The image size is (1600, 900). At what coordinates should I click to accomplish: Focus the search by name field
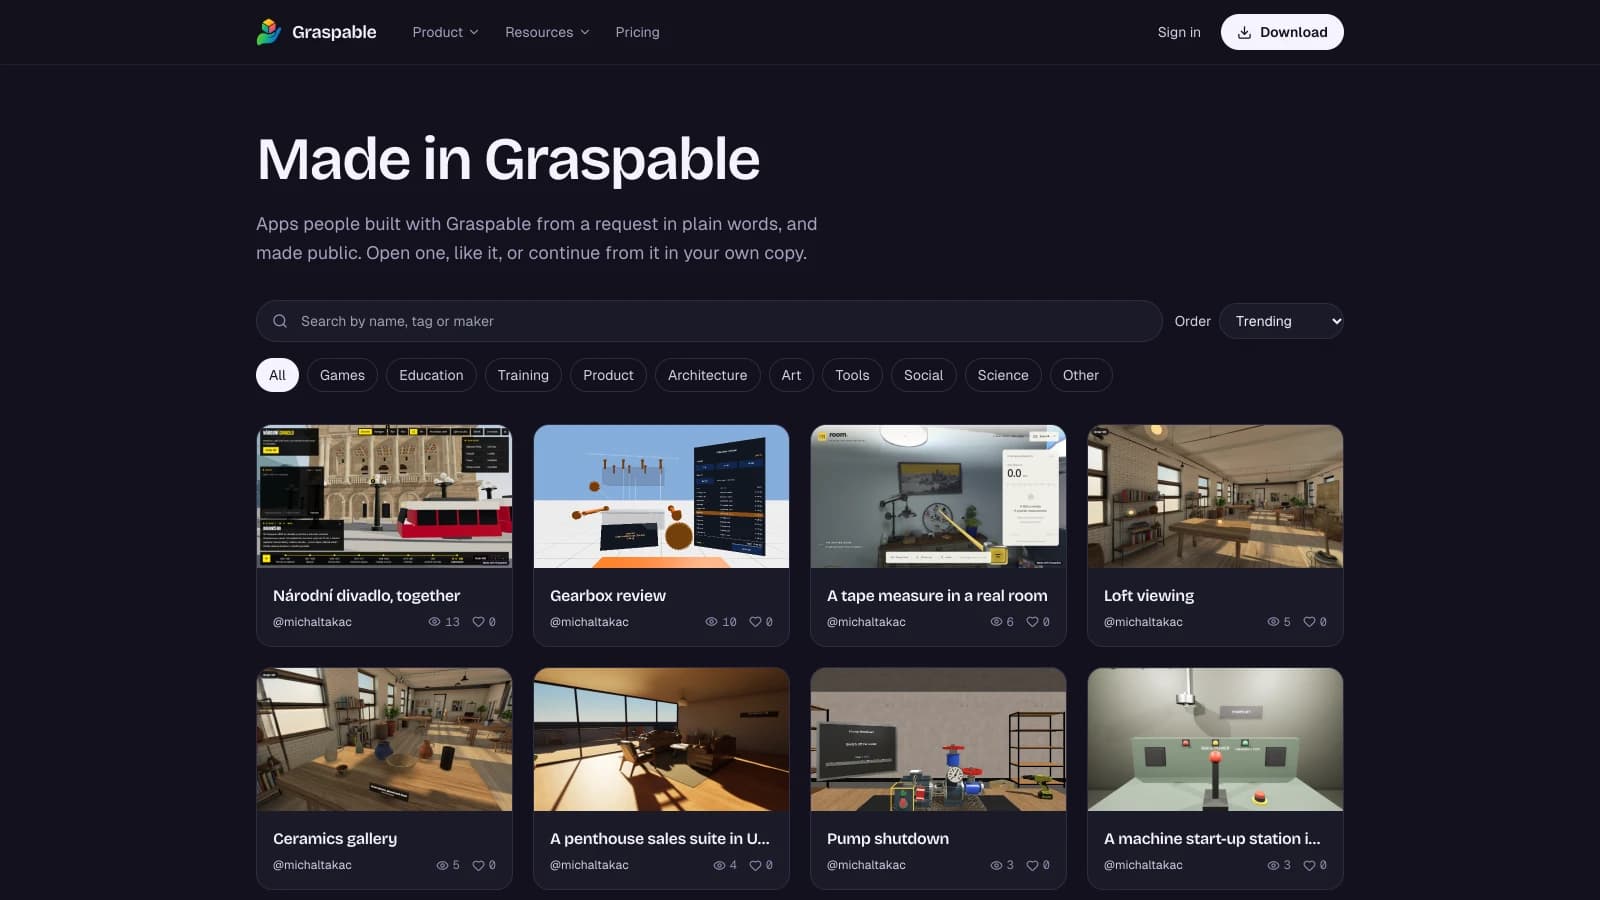tap(709, 321)
